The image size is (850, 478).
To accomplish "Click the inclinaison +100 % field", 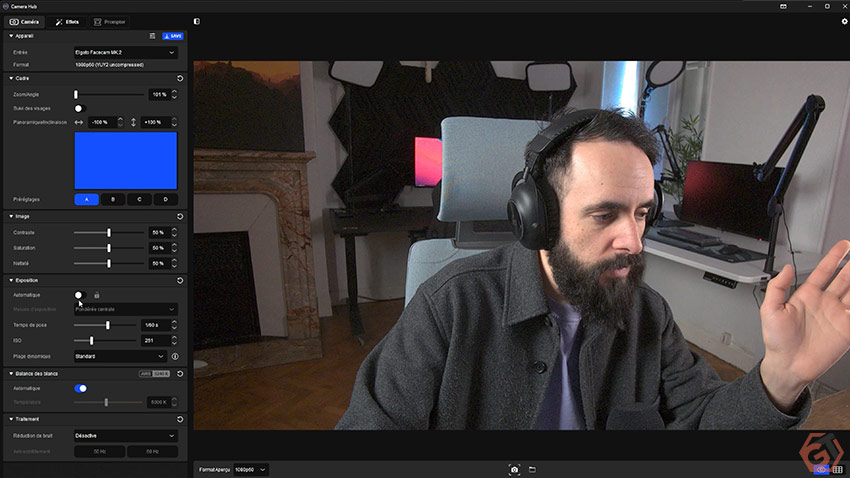I will pyautogui.click(x=154, y=122).
